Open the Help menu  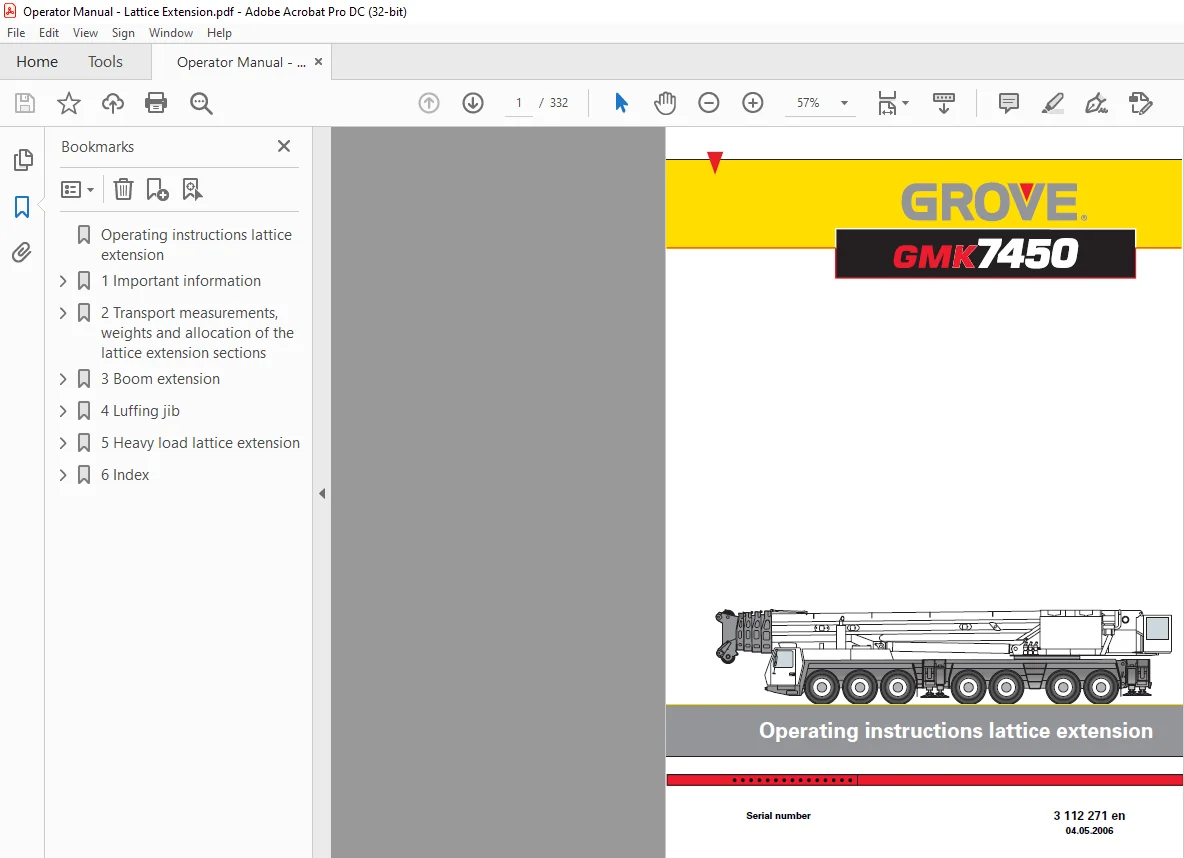(219, 32)
